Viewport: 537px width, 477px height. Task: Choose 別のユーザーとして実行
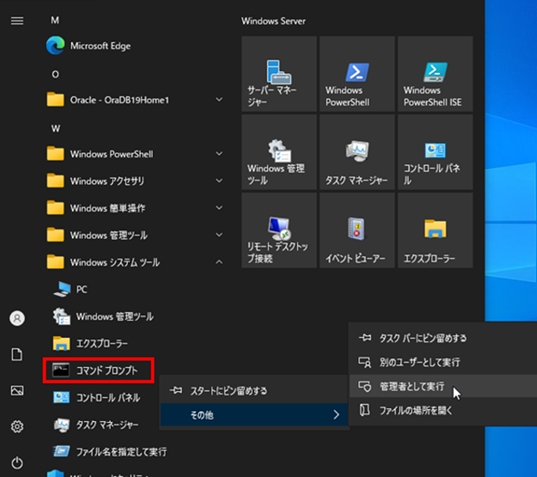point(443,362)
